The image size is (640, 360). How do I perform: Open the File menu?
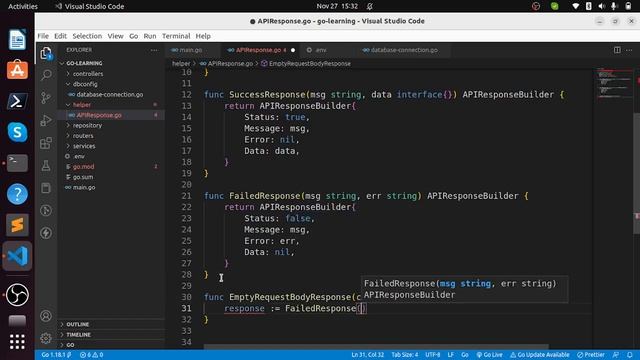coord(43,36)
